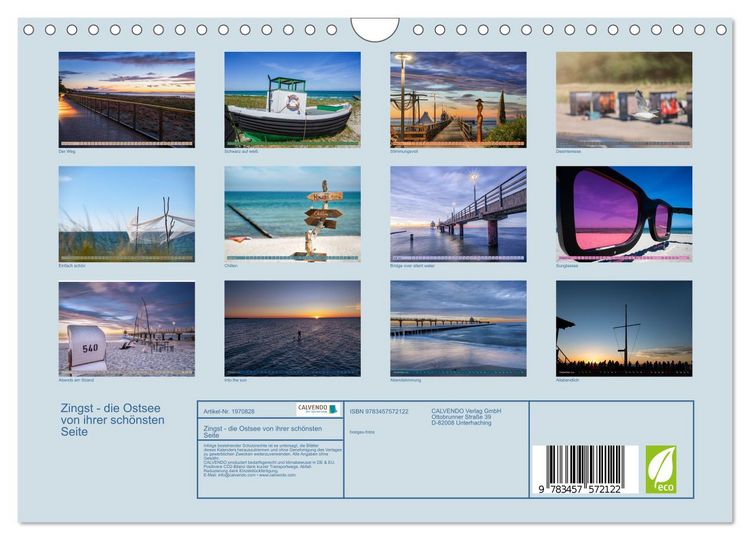Click the calendar hanger notch at top center
This screenshot has height=540, width=750.
[375, 29]
